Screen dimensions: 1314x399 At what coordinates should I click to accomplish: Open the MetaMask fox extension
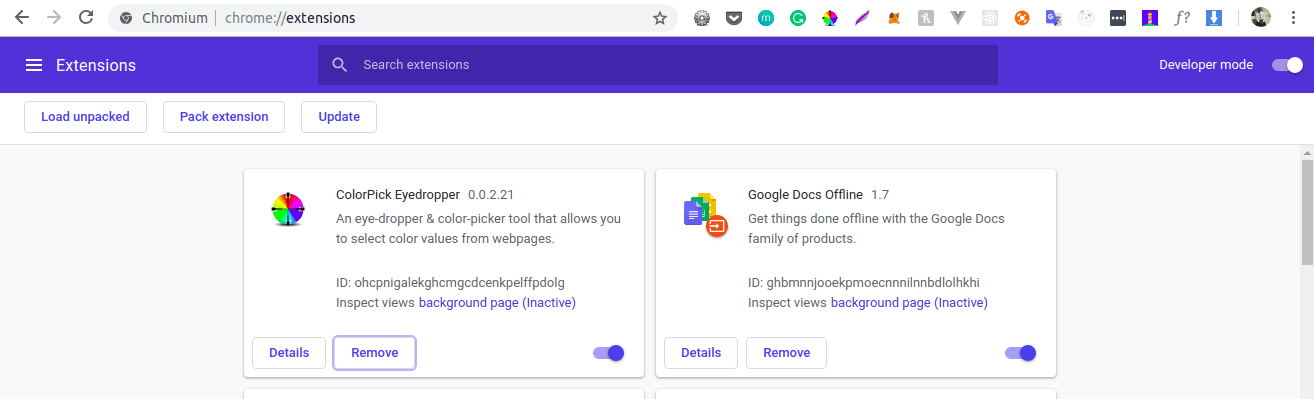pyautogui.click(x=894, y=18)
